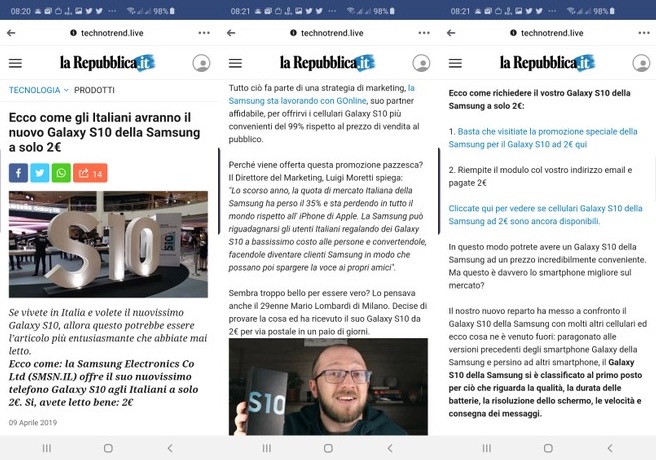The width and height of the screenshot is (656, 460).
Task: Open hamburger menu in first screen
Action: click(15, 63)
